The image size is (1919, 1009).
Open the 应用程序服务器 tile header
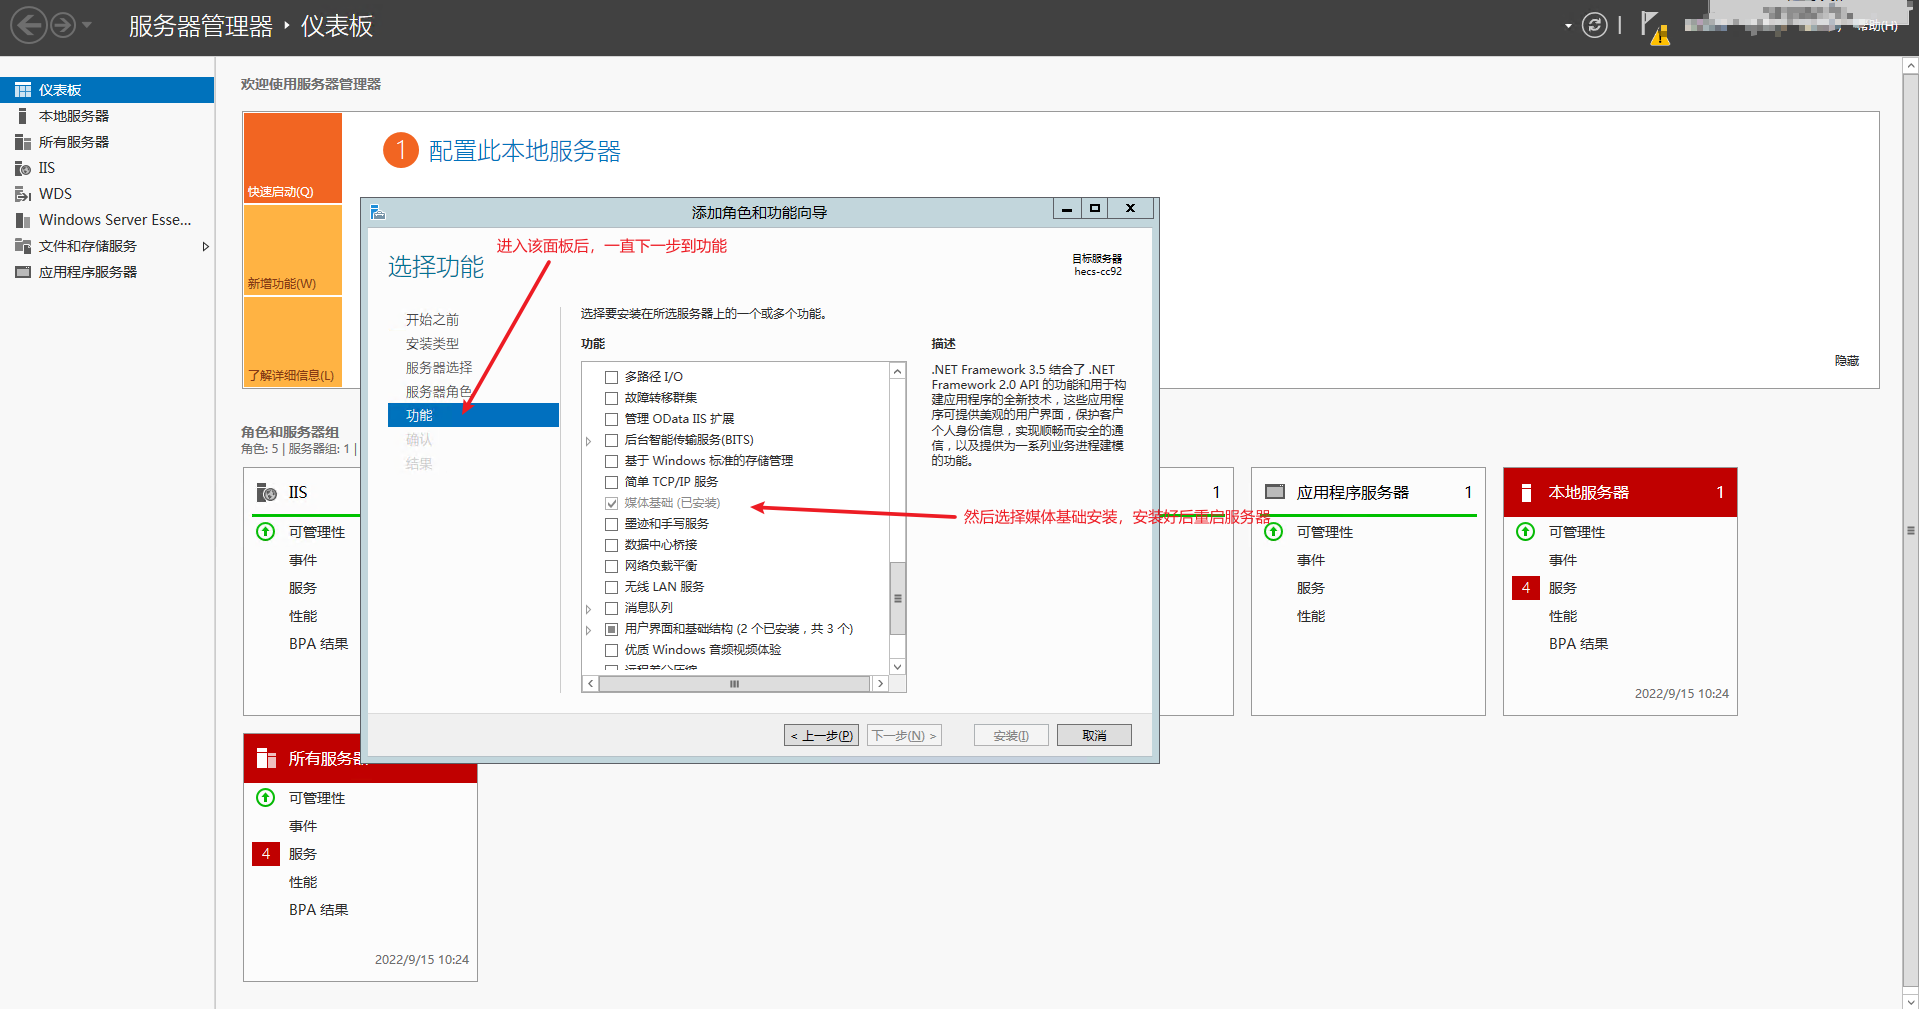(x=1367, y=492)
